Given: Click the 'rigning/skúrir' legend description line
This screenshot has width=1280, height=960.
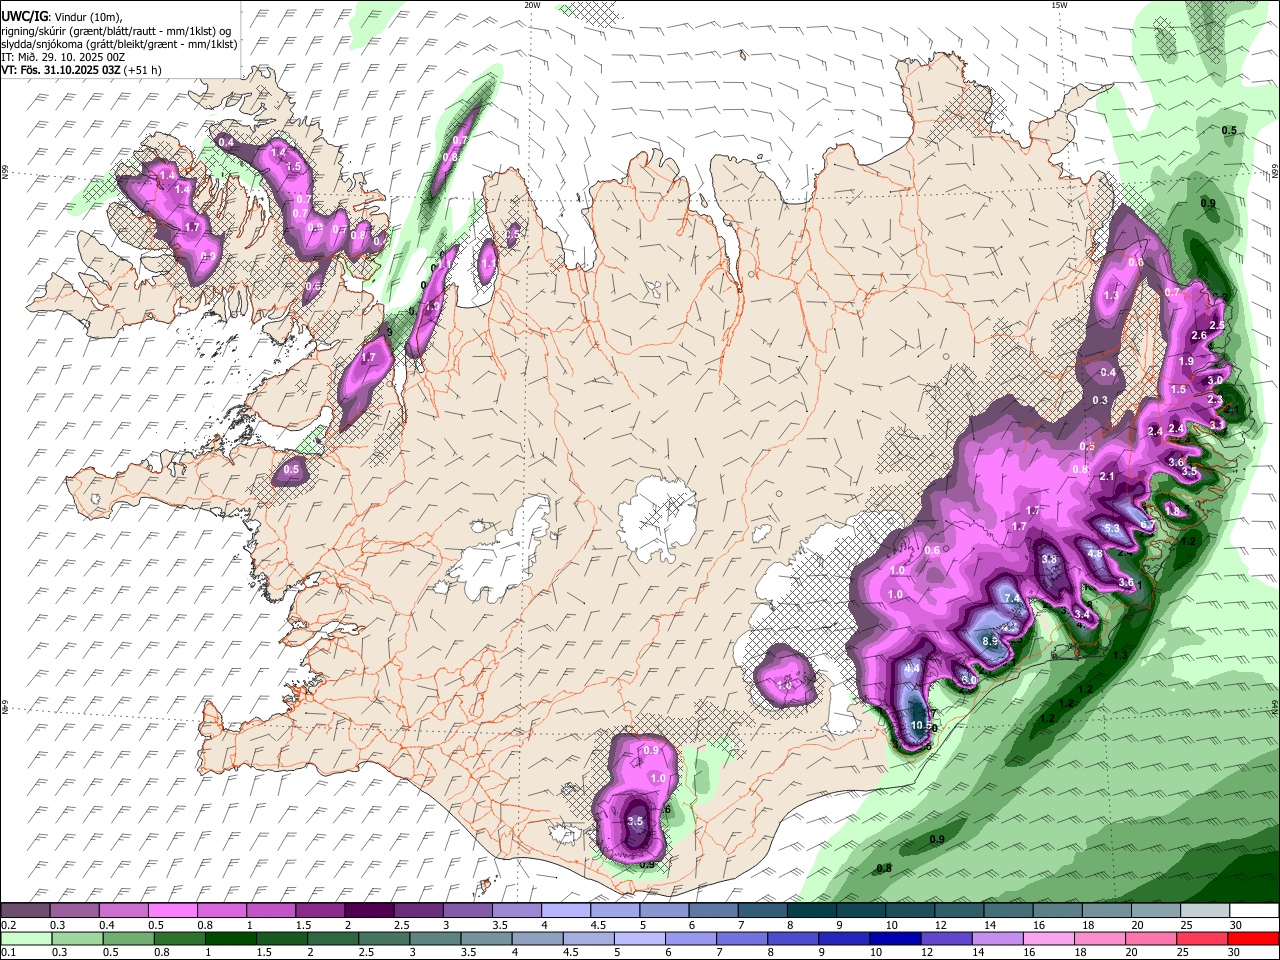Looking at the screenshot, I should click(116, 31).
